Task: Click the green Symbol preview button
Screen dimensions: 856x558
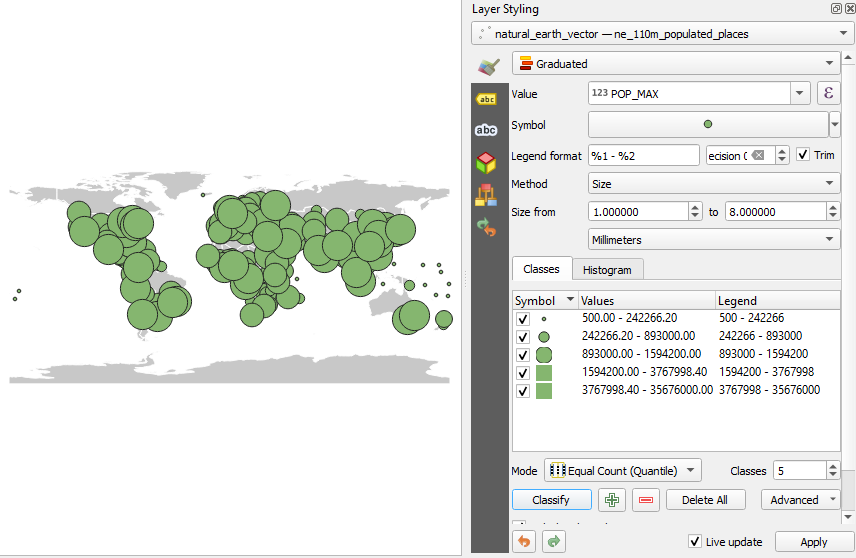Action: coord(708,124)
